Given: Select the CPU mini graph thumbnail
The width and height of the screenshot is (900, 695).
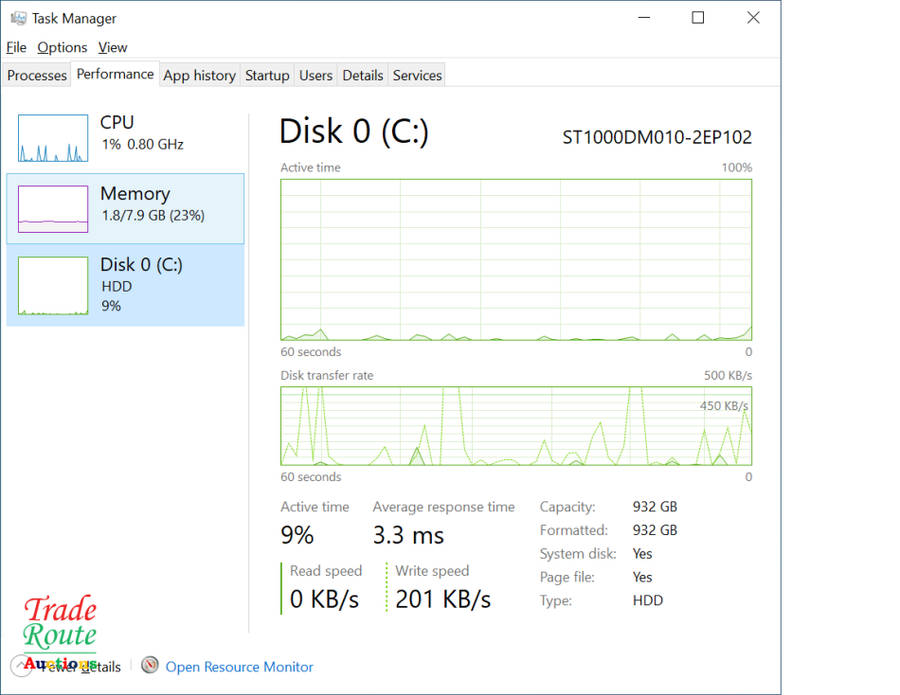Looking at the screenshot, I should point(53,138).
